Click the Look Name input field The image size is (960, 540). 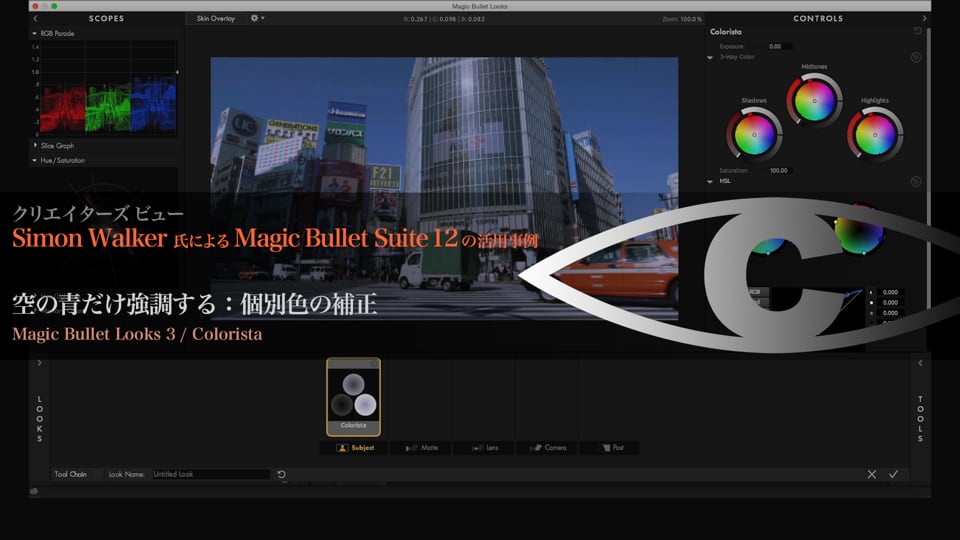click(x=211, y=474)
